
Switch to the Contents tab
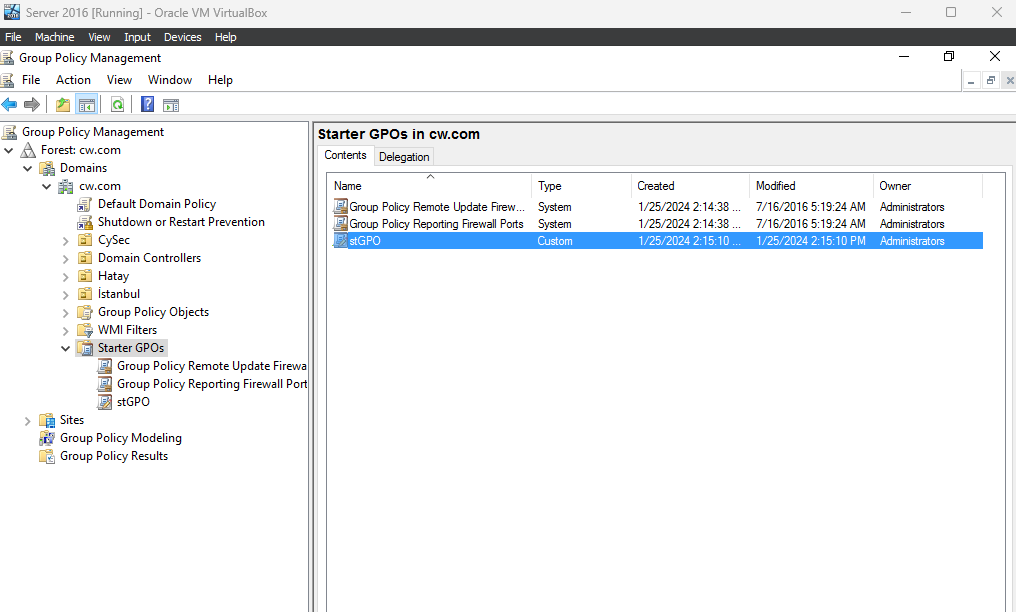pyautogui.click(x=345, y=155)
